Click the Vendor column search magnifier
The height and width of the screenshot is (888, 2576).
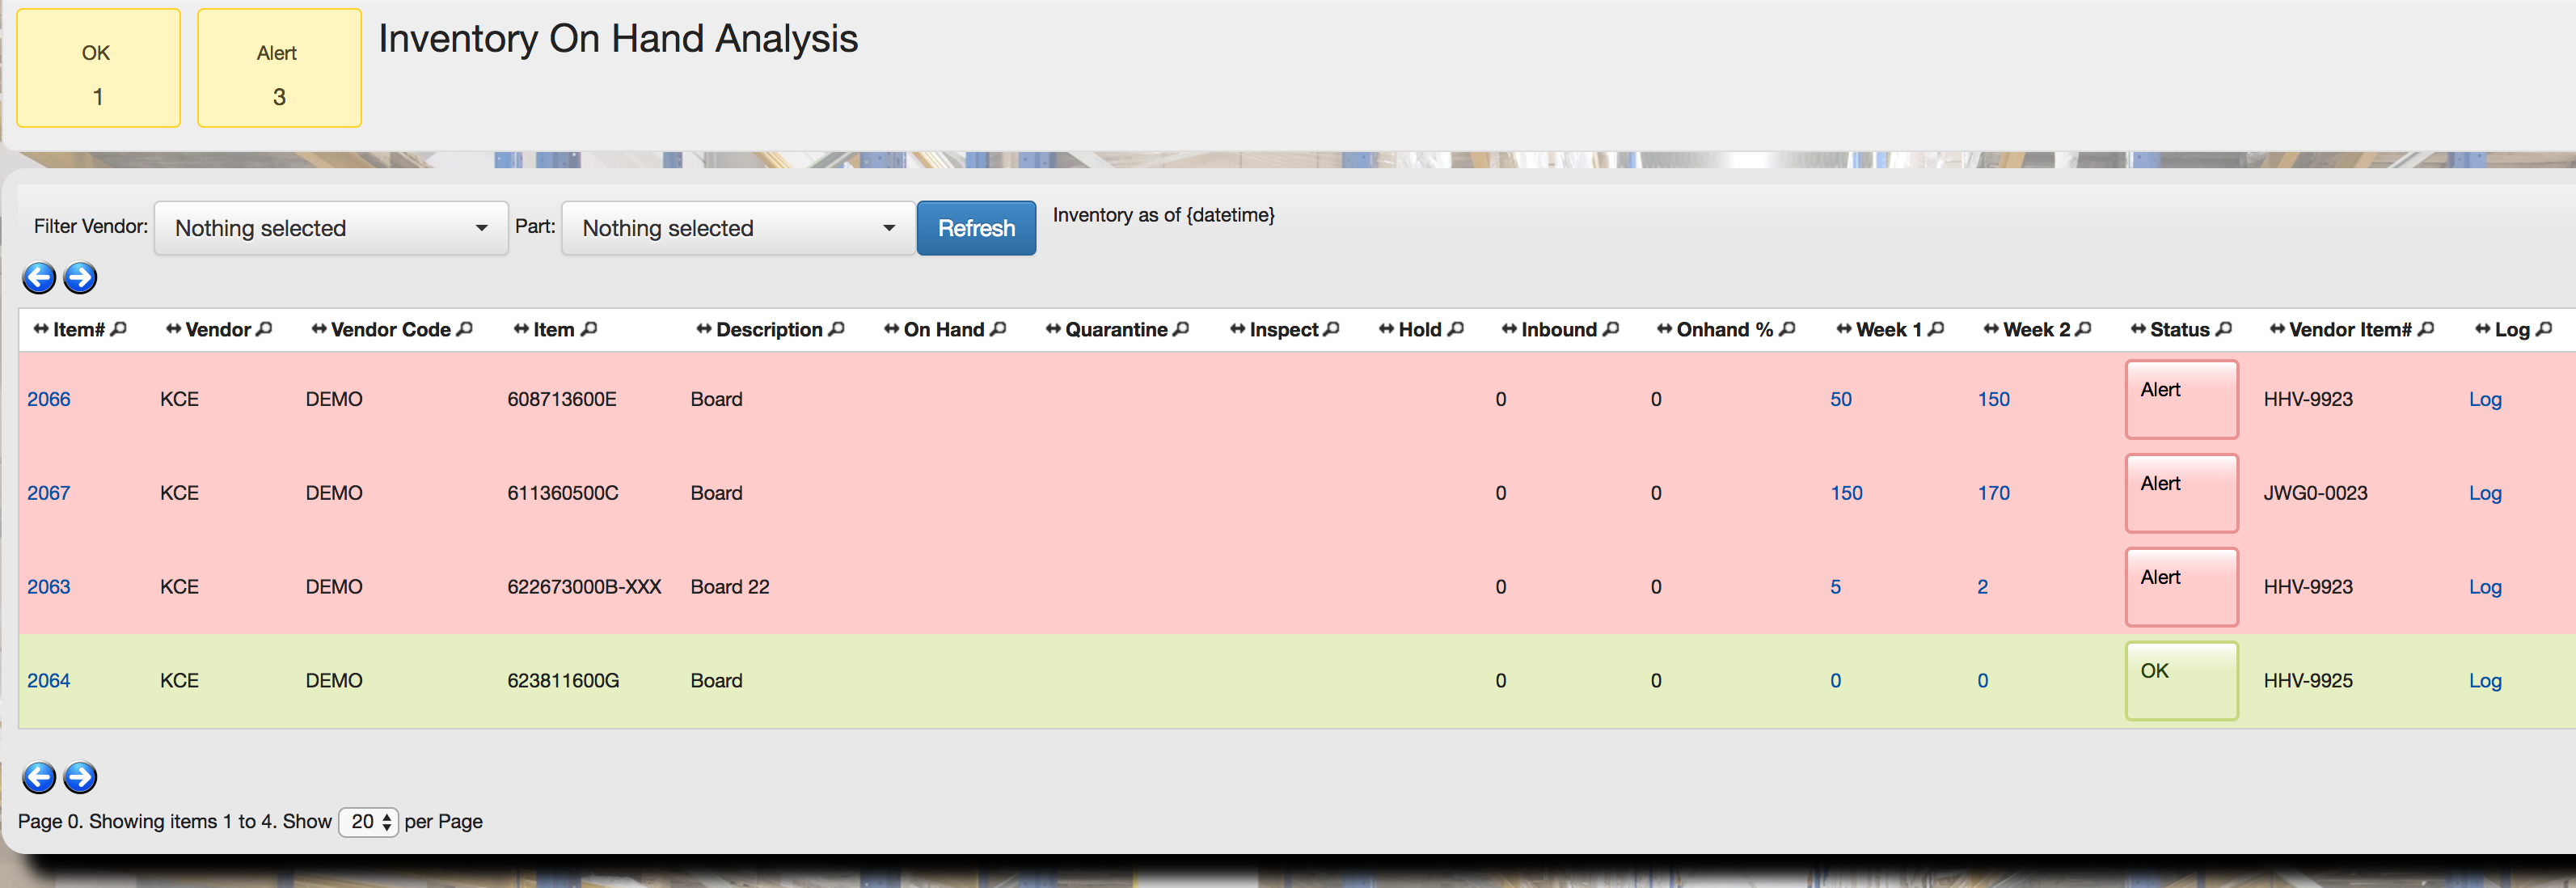pos(264,329)
